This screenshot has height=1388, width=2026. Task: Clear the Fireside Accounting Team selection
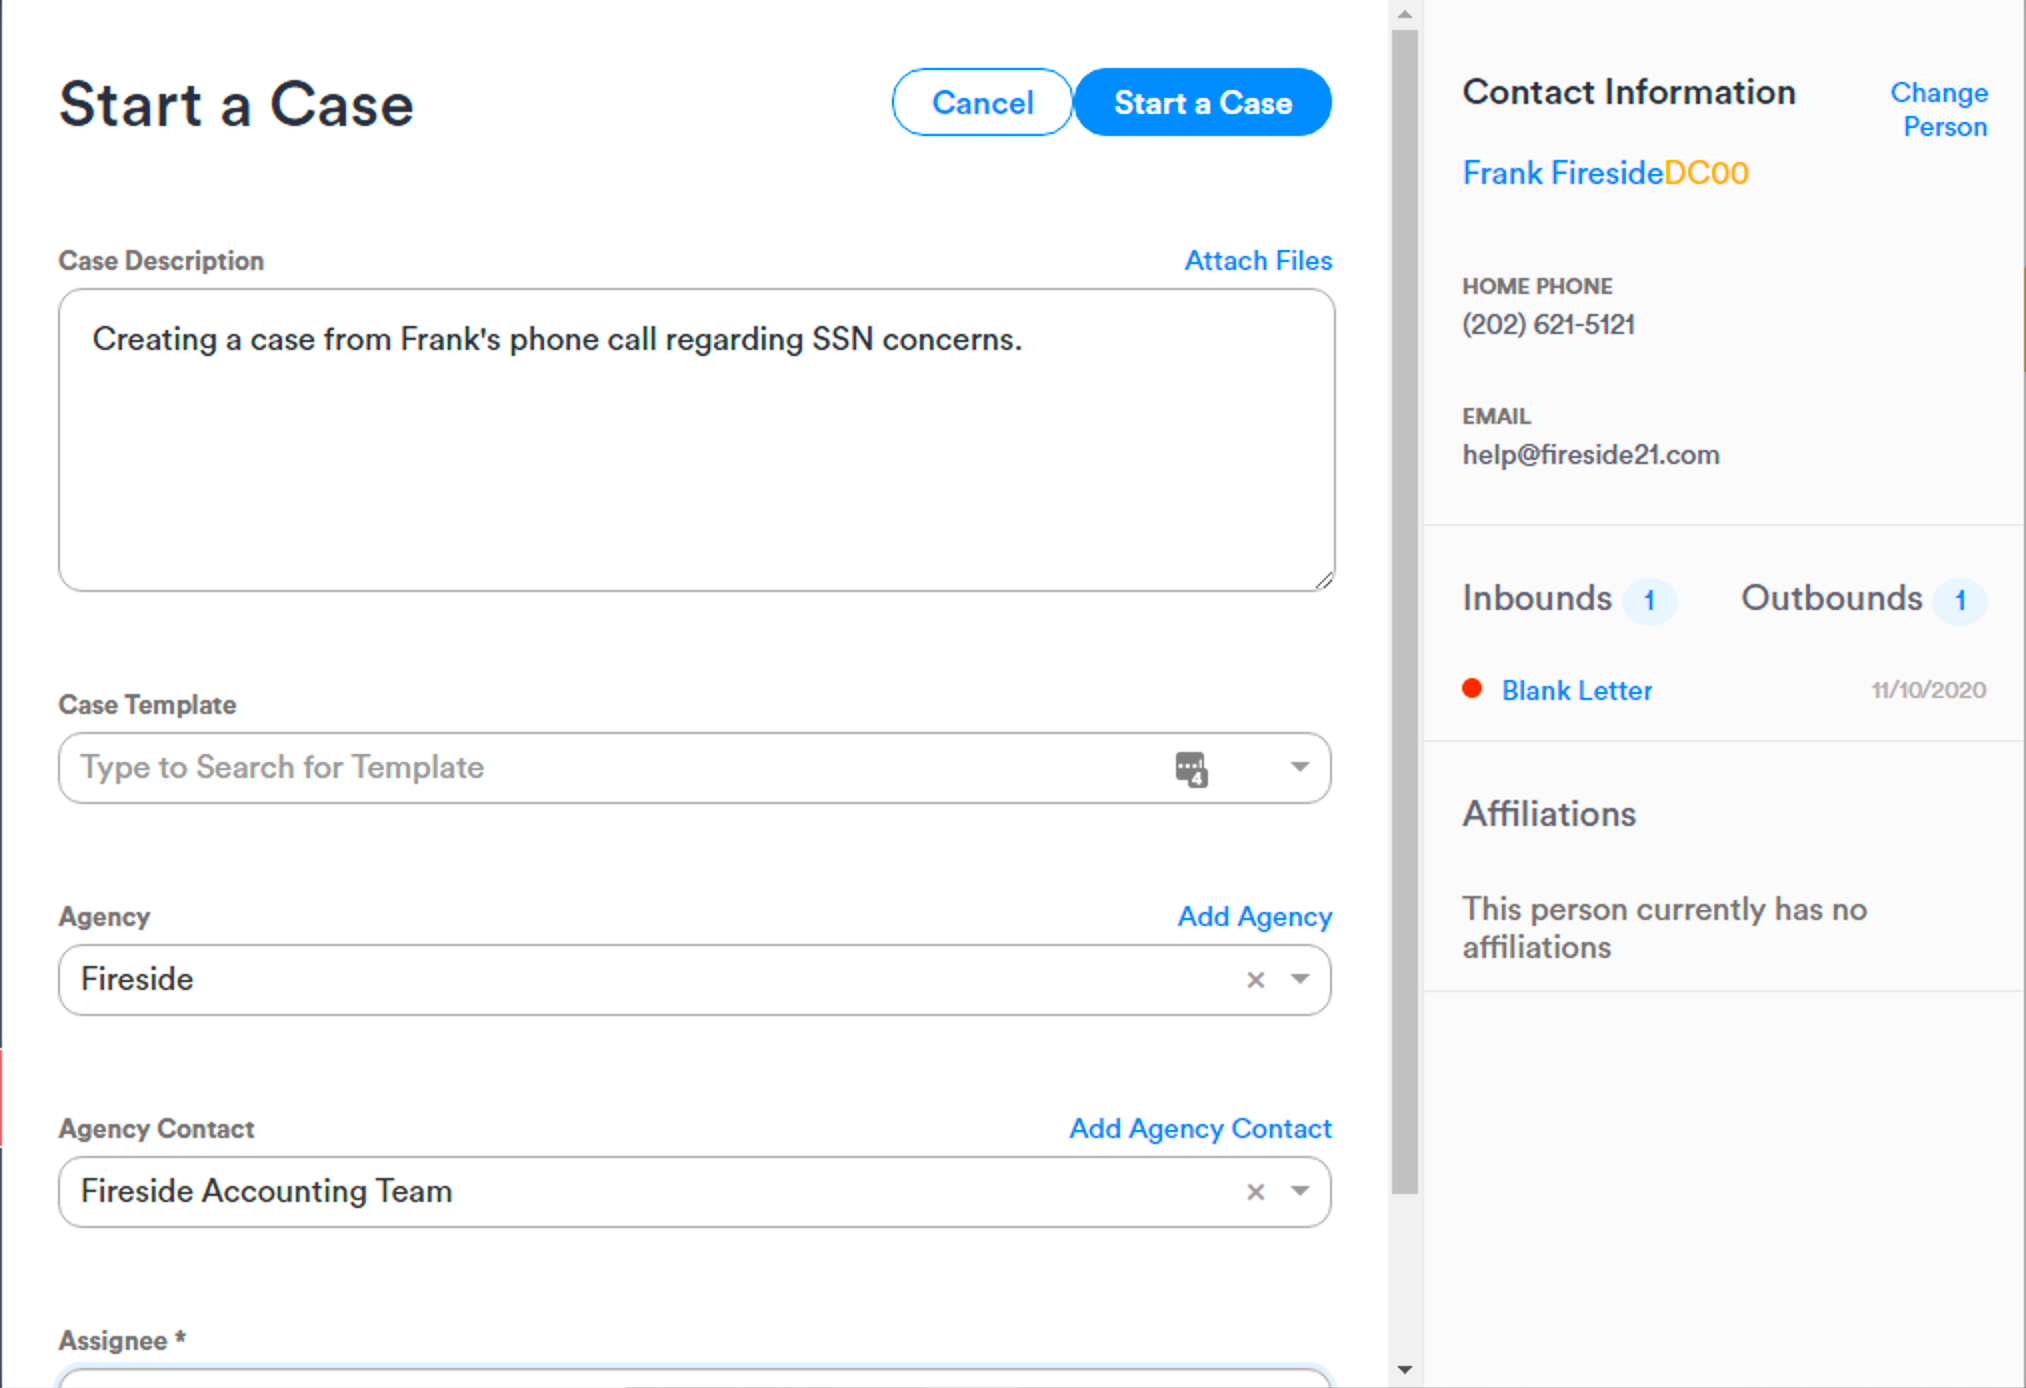pos(1256,1192)
